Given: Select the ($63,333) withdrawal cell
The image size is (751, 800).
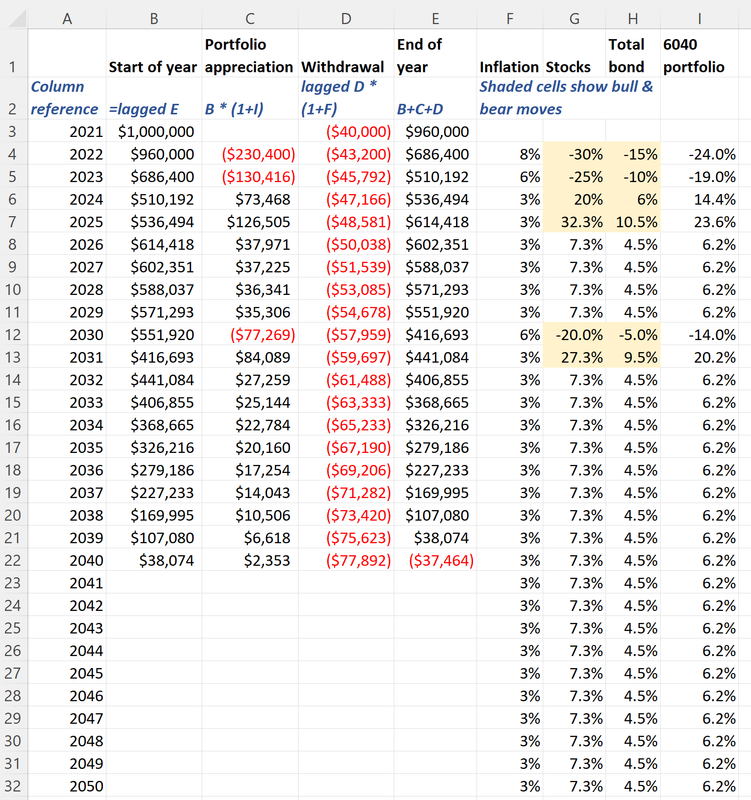Looking at the screenshot, I should click(346, 402).
